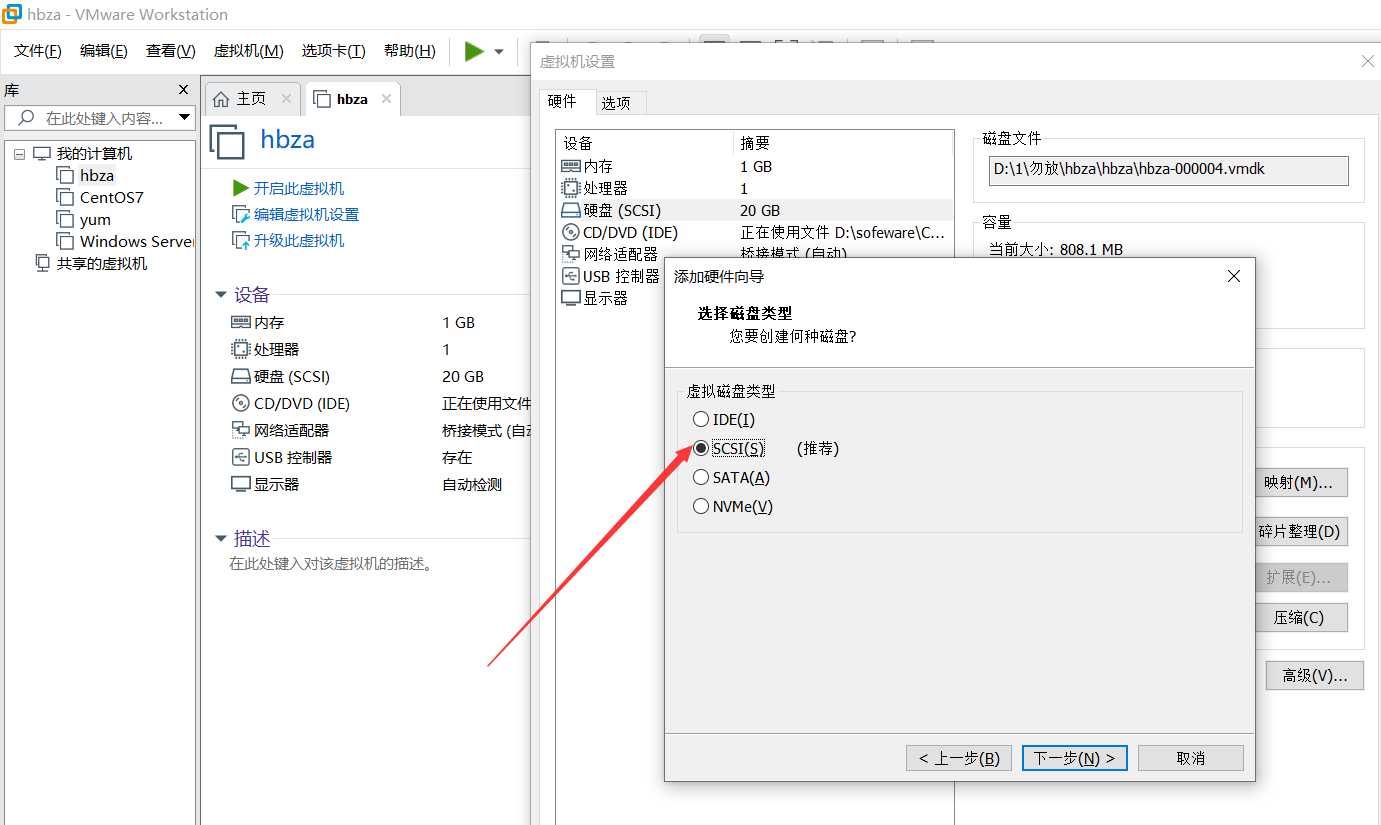Click the search magnifier icon in library box
This screenshot has height=825, width=1381.
26,118
